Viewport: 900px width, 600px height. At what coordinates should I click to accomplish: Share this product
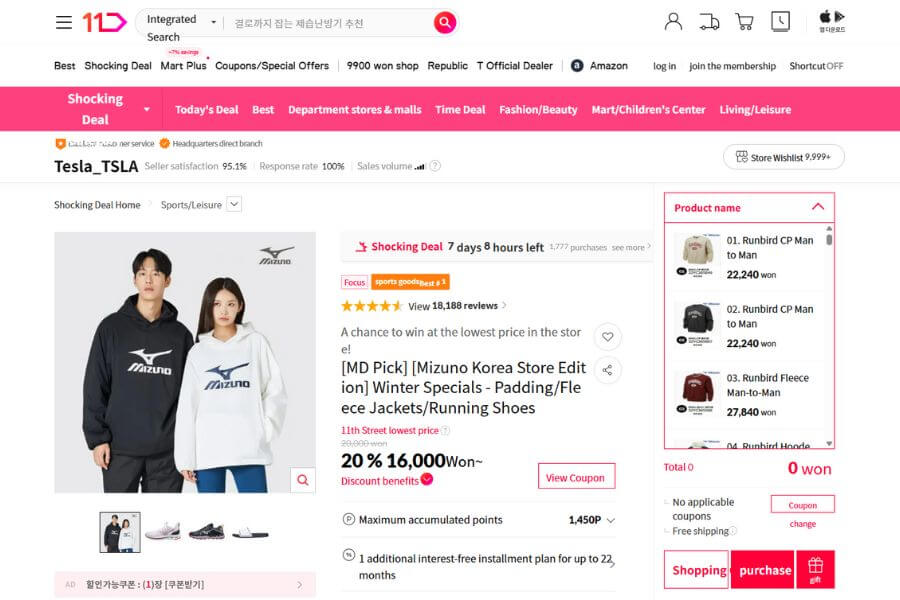pyautogui.click(x=607, y=370)
